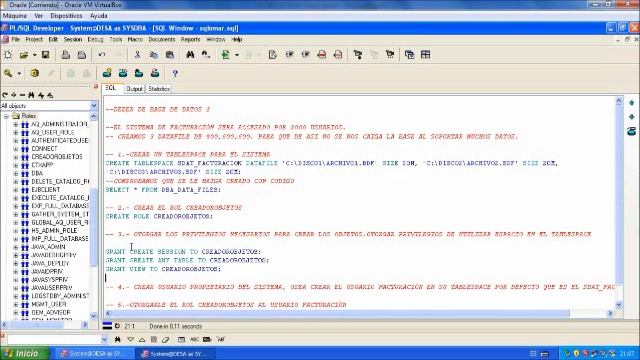
Task: Select the EJBCLIENT role in the tree
Action: click(x=46, y=190)
